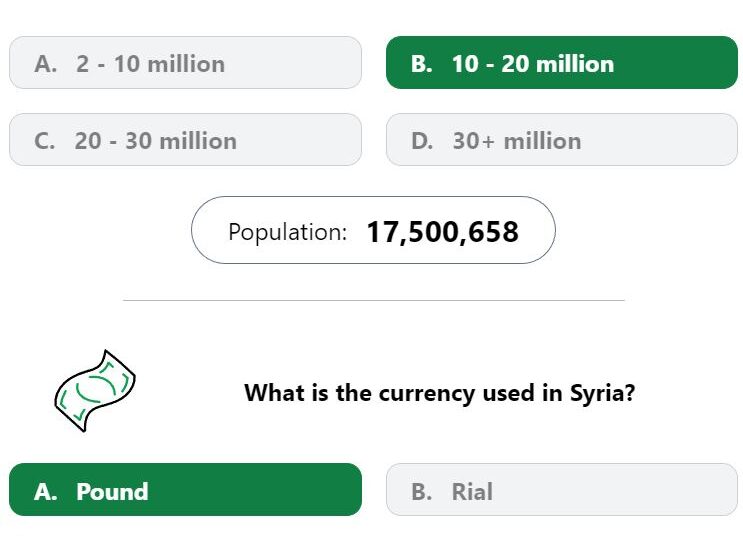Screen dimensions: 743x536
Task: Click the letter A. on the Pound answer
Action: click(45, 491)
